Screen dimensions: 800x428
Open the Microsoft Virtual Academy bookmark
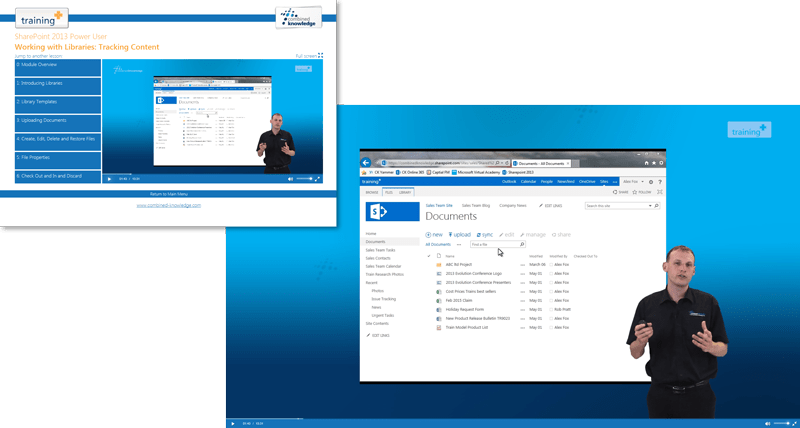pos(477,172)
